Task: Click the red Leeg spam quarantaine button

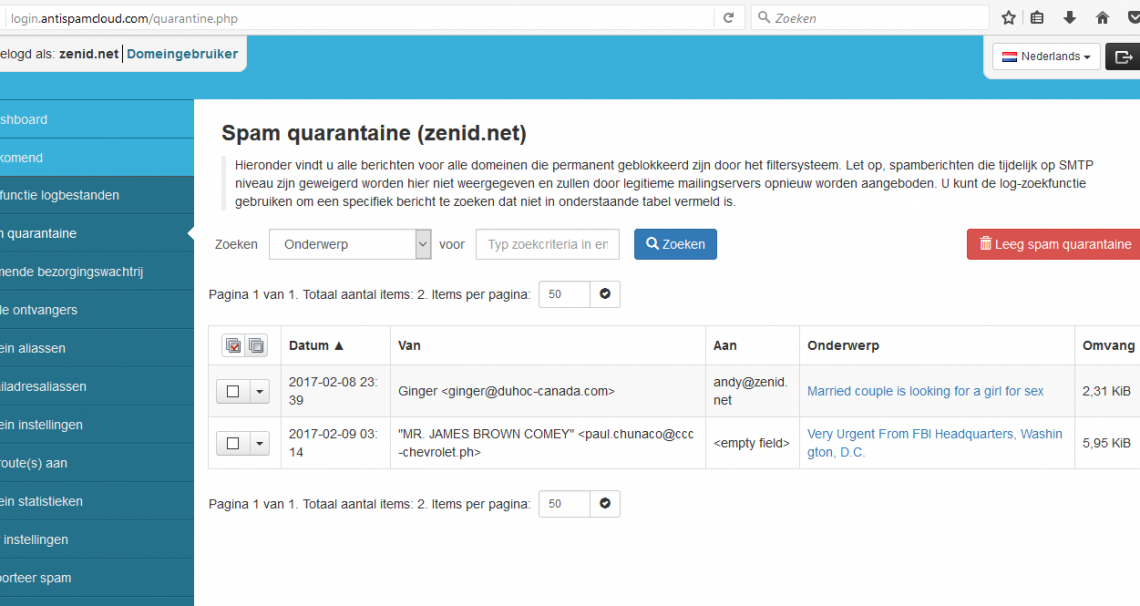Action: tap(1053, 244)
